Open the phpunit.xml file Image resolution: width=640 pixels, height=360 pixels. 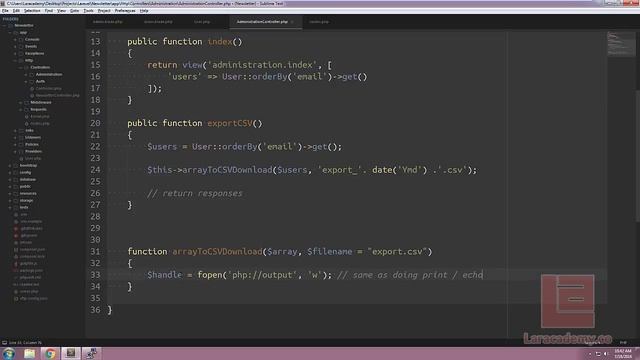tap(30, 277)
